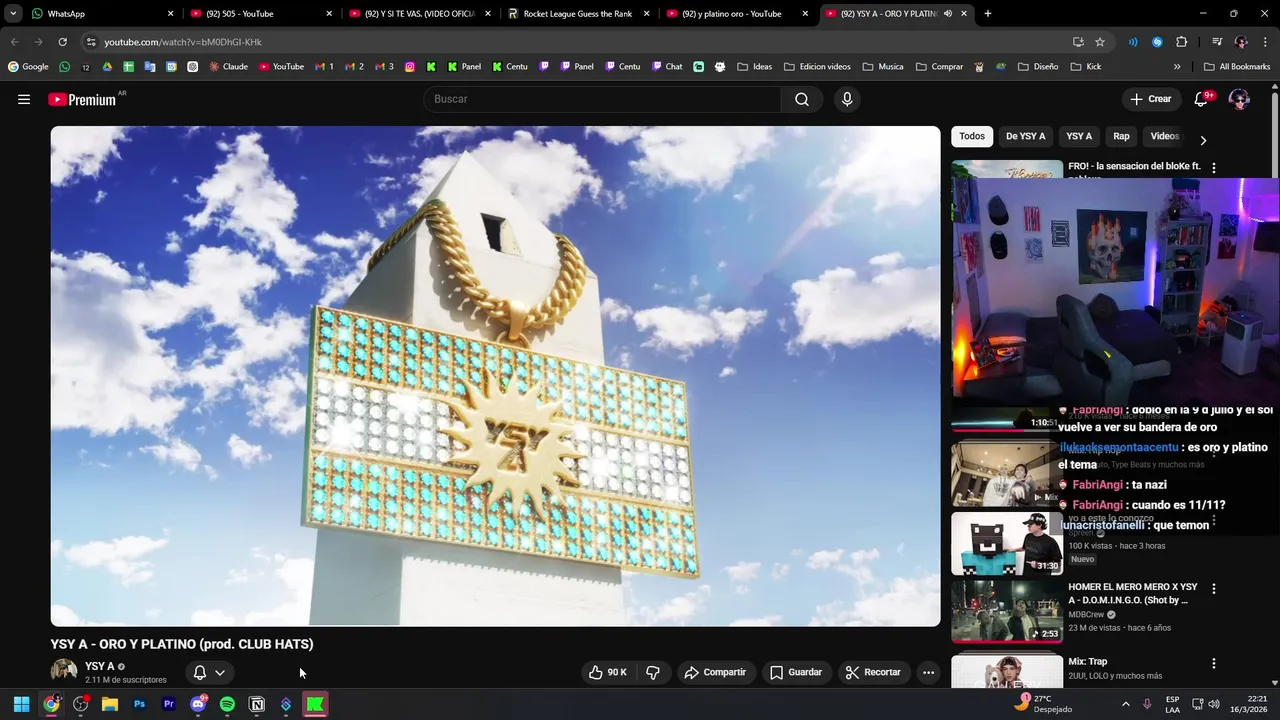Switch to Rocket League Guess the Rank tab

[579, 13]
